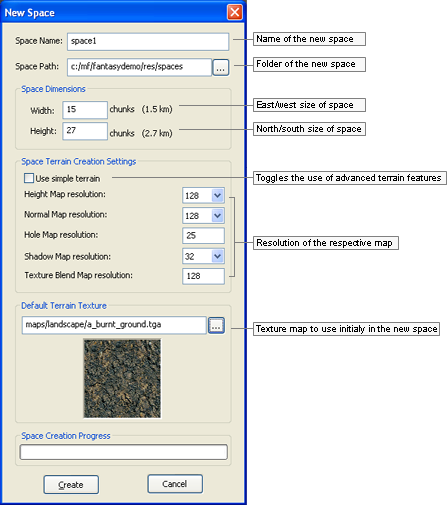Click the Space Path label
The height and width of the screenshot is (505, 447).
(37, 66)
